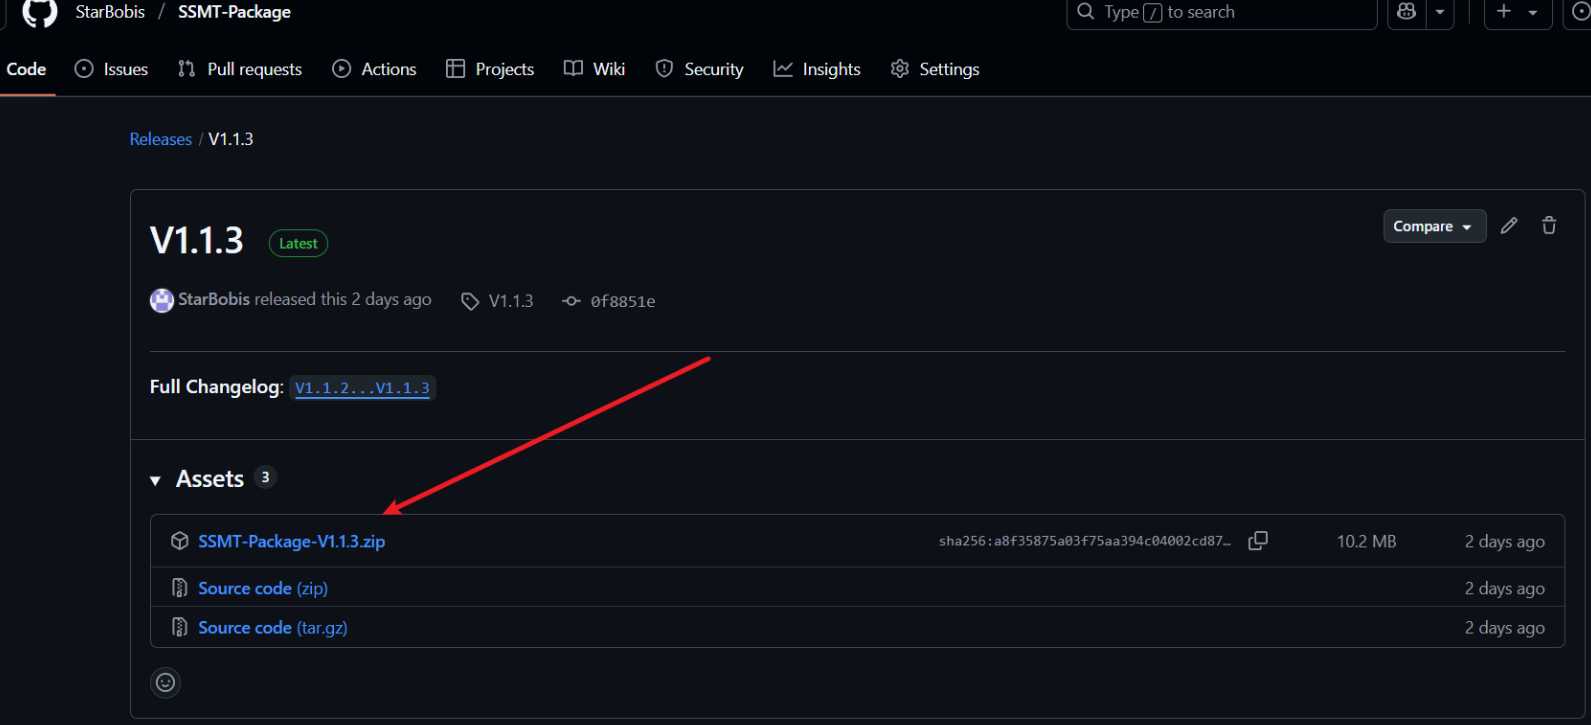
Task: Click the GitHub logo icon
Action: click(39, 12)
